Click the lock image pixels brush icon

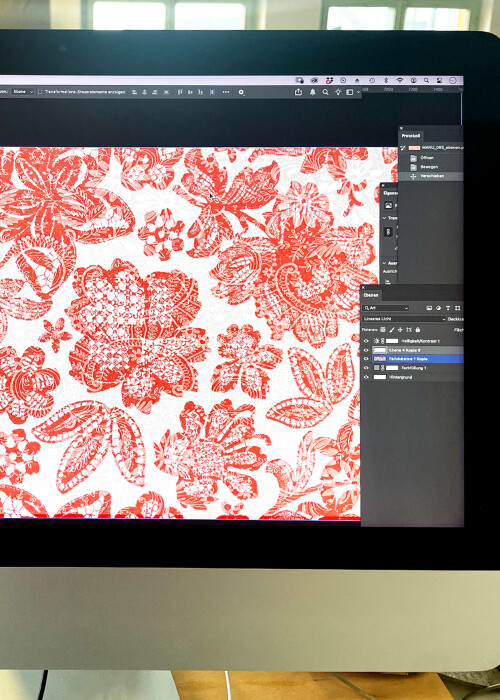(392, 330)
